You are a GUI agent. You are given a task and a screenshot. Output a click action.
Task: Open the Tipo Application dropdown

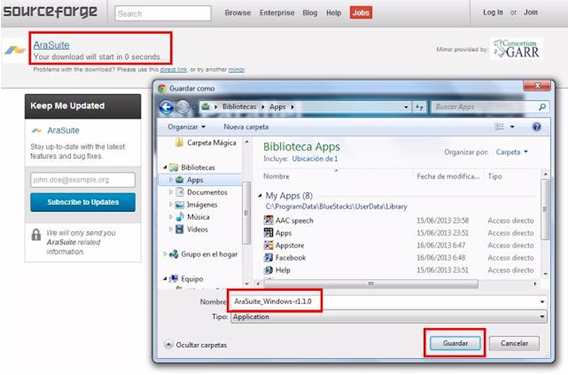pos(388,317)
